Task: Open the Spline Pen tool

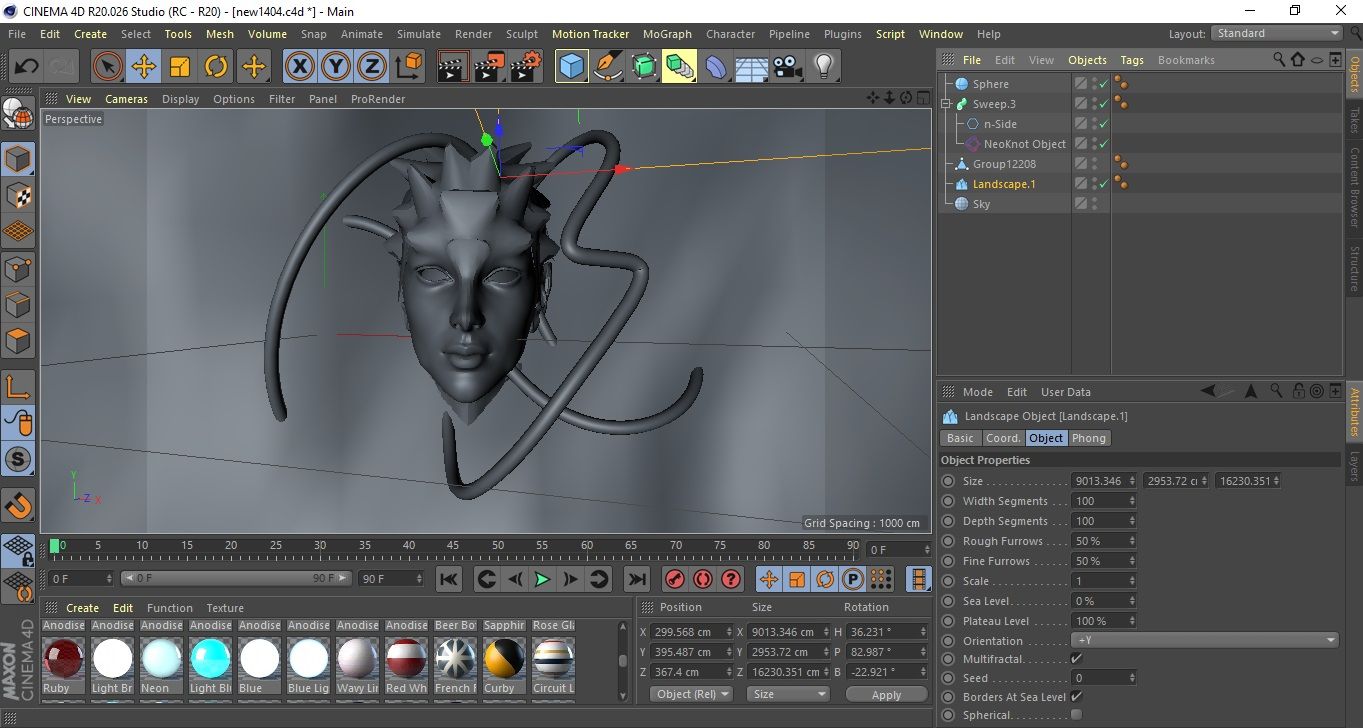Action: tap(607, 67)
